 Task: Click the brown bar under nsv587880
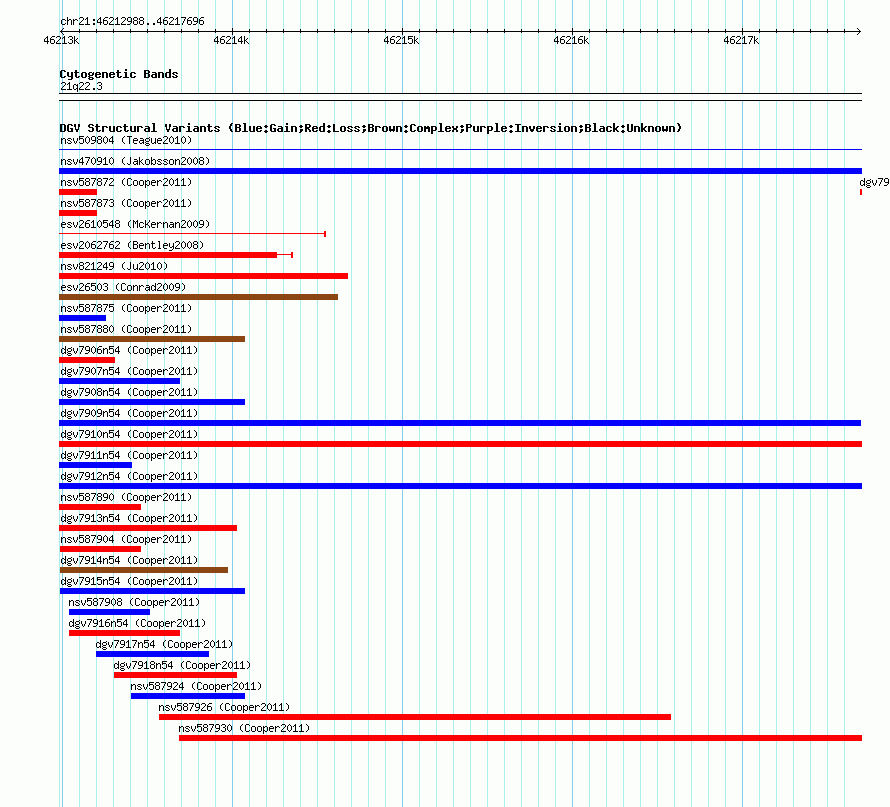[152, 339]
